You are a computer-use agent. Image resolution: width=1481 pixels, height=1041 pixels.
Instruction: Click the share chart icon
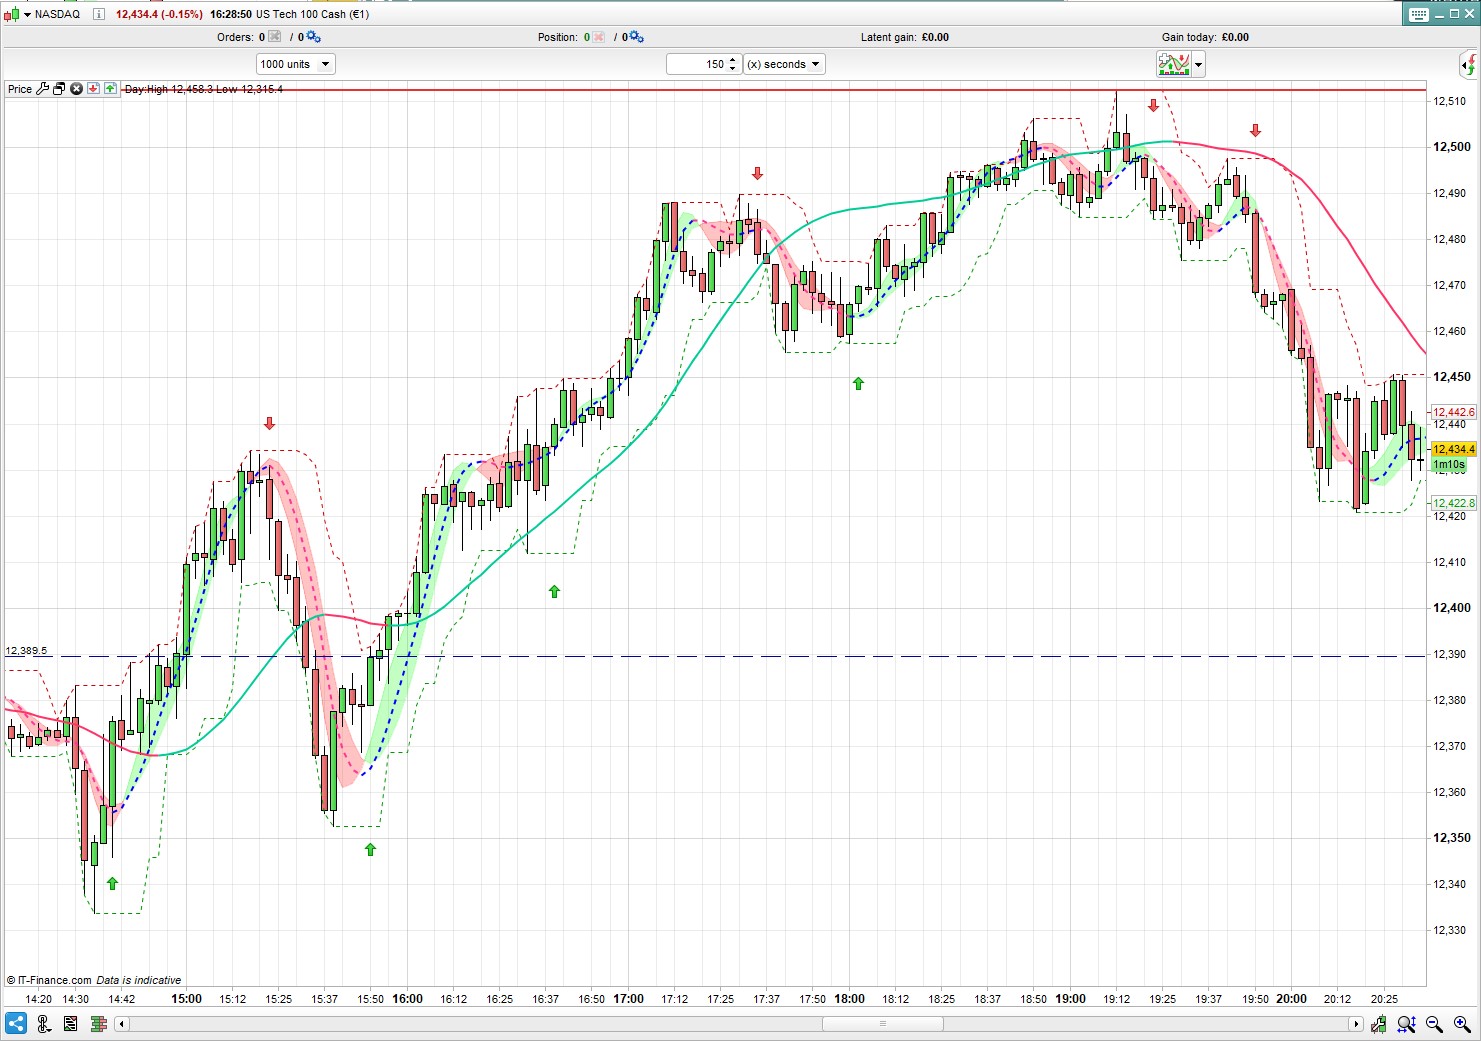(x=16, y=1024)
